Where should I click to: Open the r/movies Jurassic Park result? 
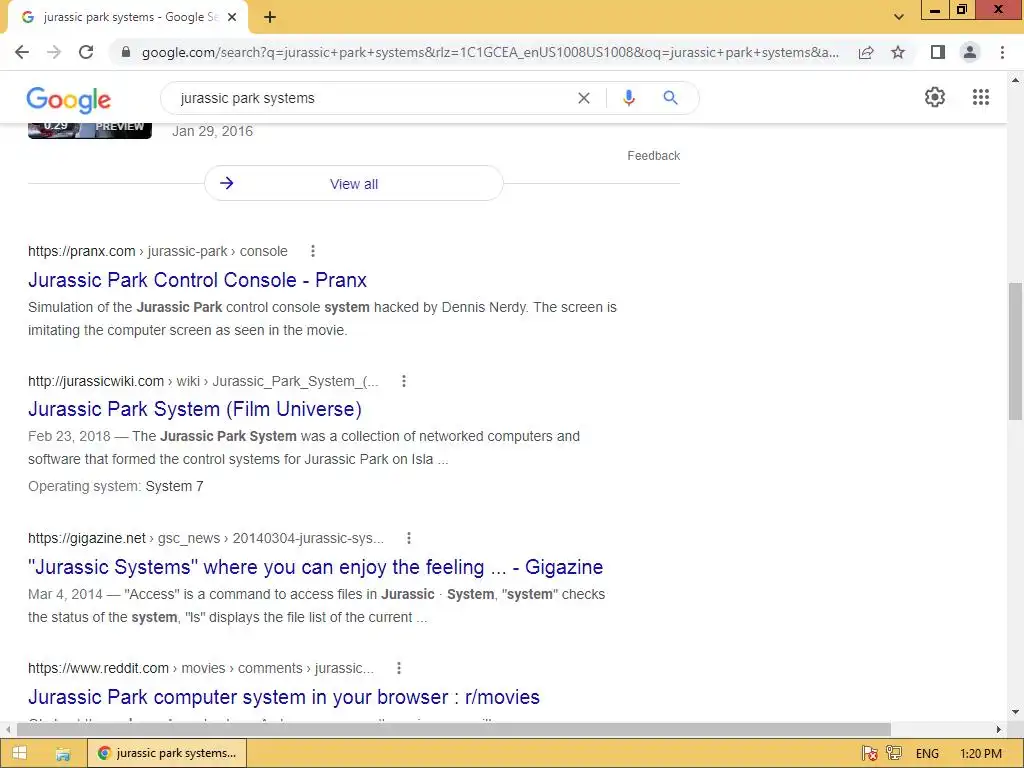[x=284, y=697]
